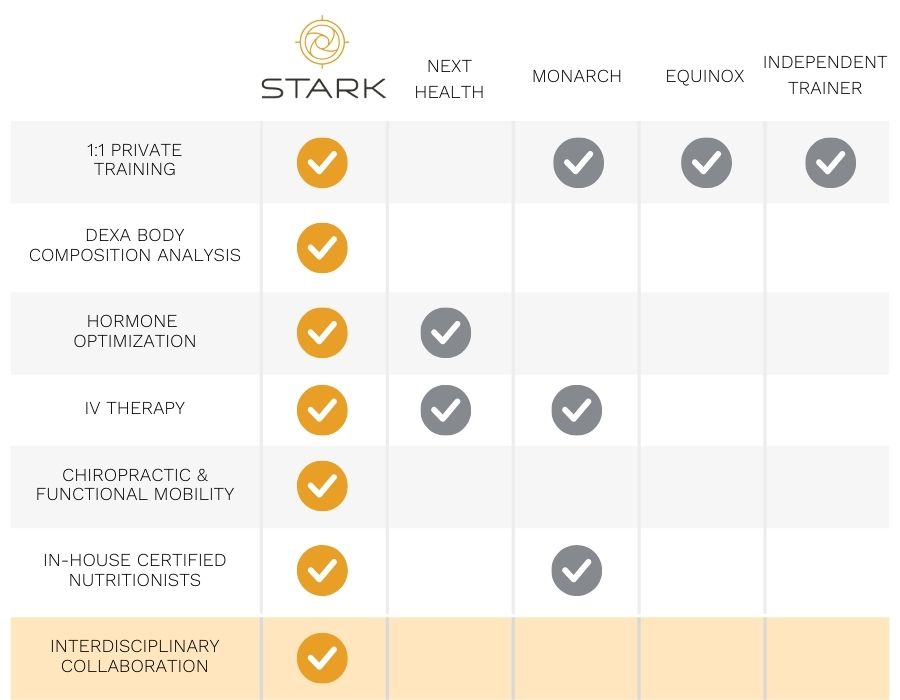The width and height of the screenshot is (900, 700).
Task: Click Next Health's IV Therapy checkmark
Action: click(x=445, y=410)
